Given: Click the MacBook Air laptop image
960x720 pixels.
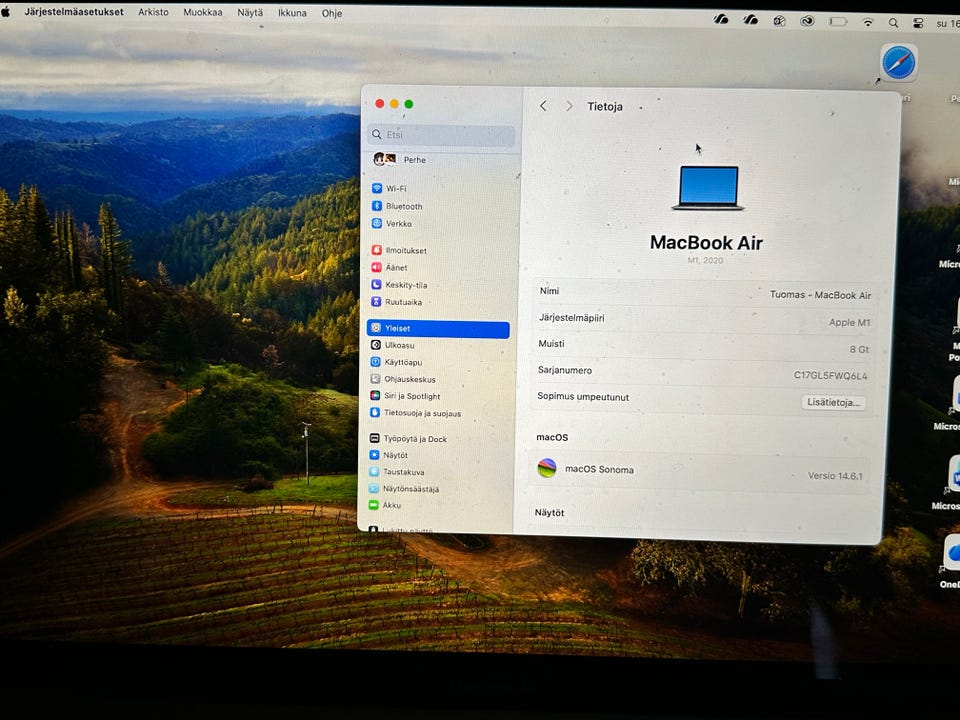Looking at the screenshot, I should tap(708, 188).
